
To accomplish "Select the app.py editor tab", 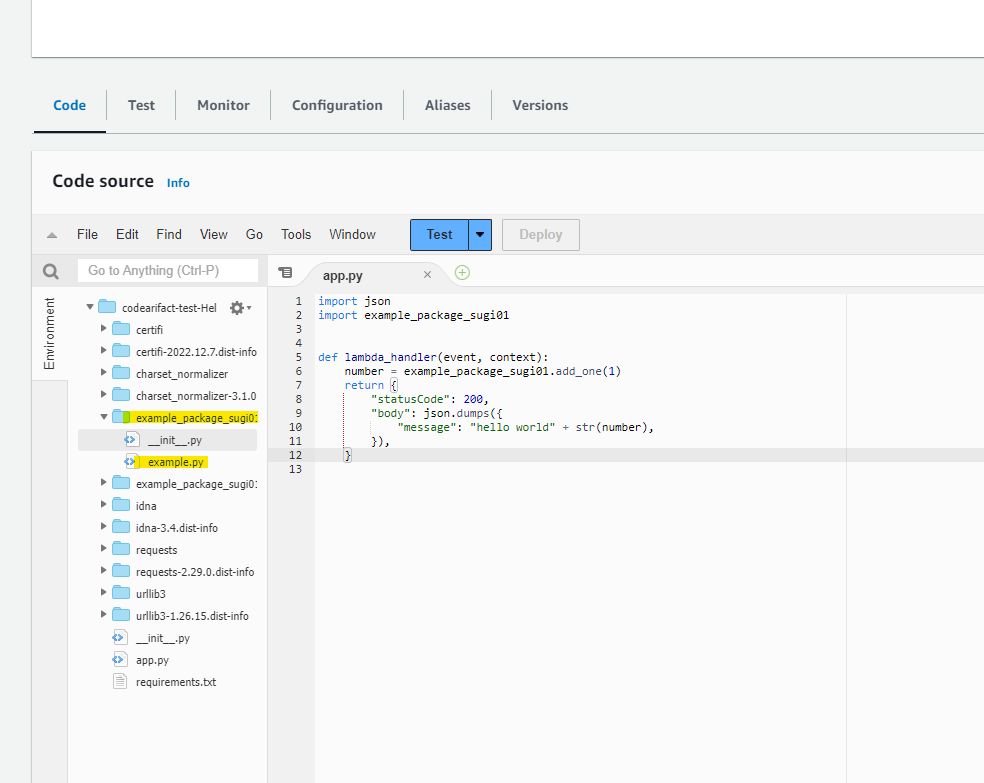I will coord(343,275).
